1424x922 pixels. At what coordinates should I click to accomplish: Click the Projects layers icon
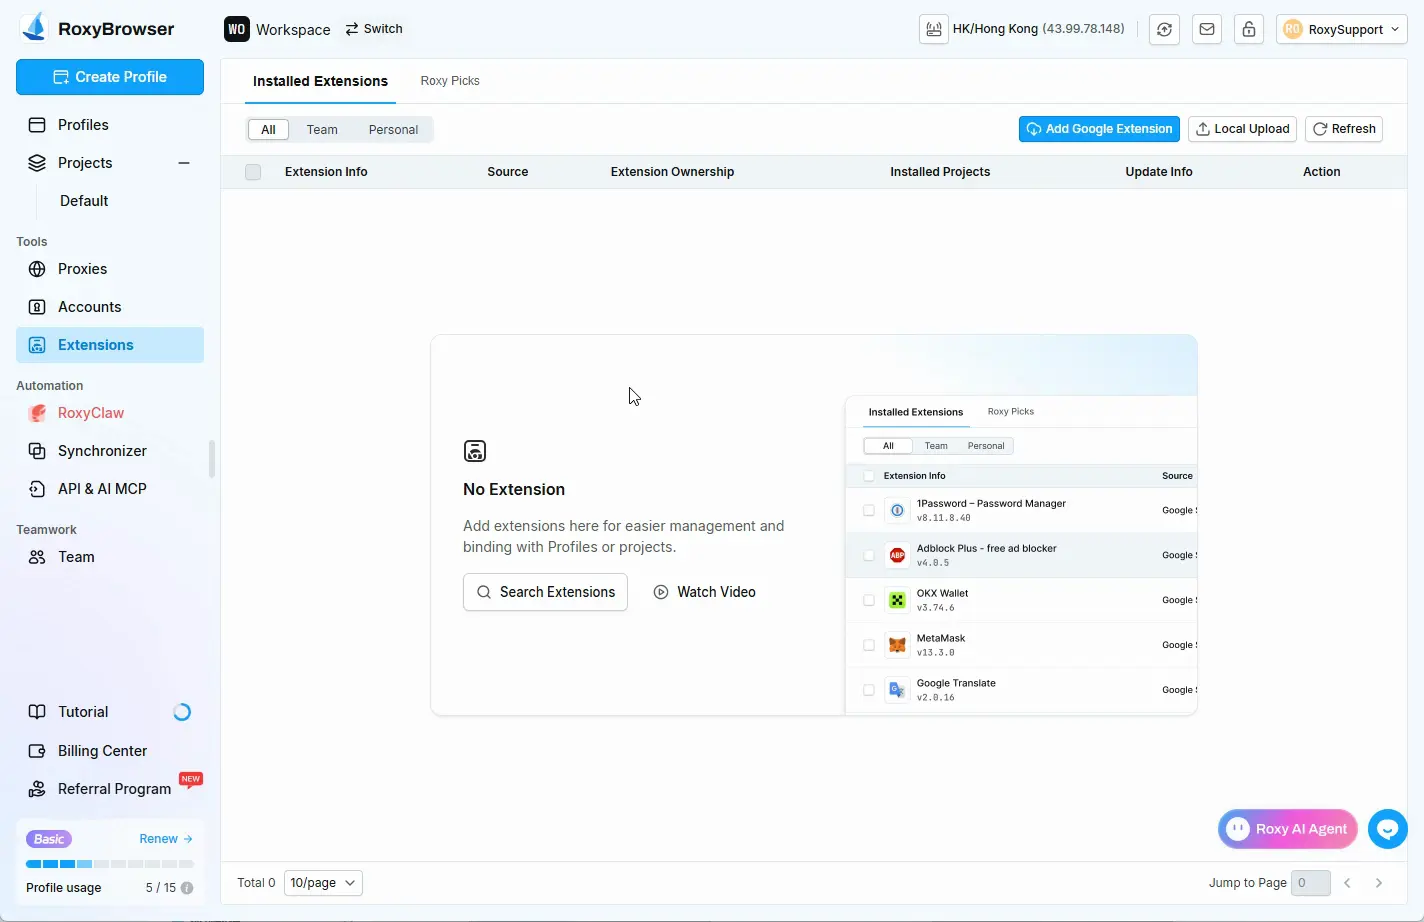pos(37,163)
